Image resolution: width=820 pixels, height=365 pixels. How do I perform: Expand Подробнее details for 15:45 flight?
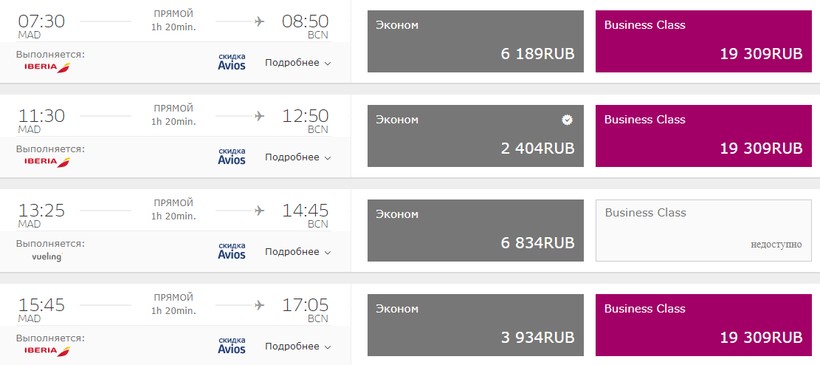tap(298, 347)
